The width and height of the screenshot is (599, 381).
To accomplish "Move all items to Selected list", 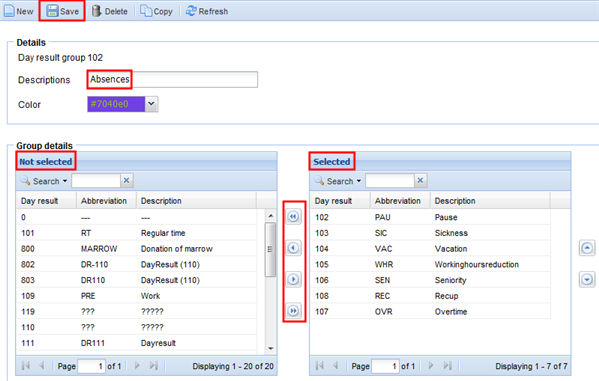I will [x=293, y=311].
